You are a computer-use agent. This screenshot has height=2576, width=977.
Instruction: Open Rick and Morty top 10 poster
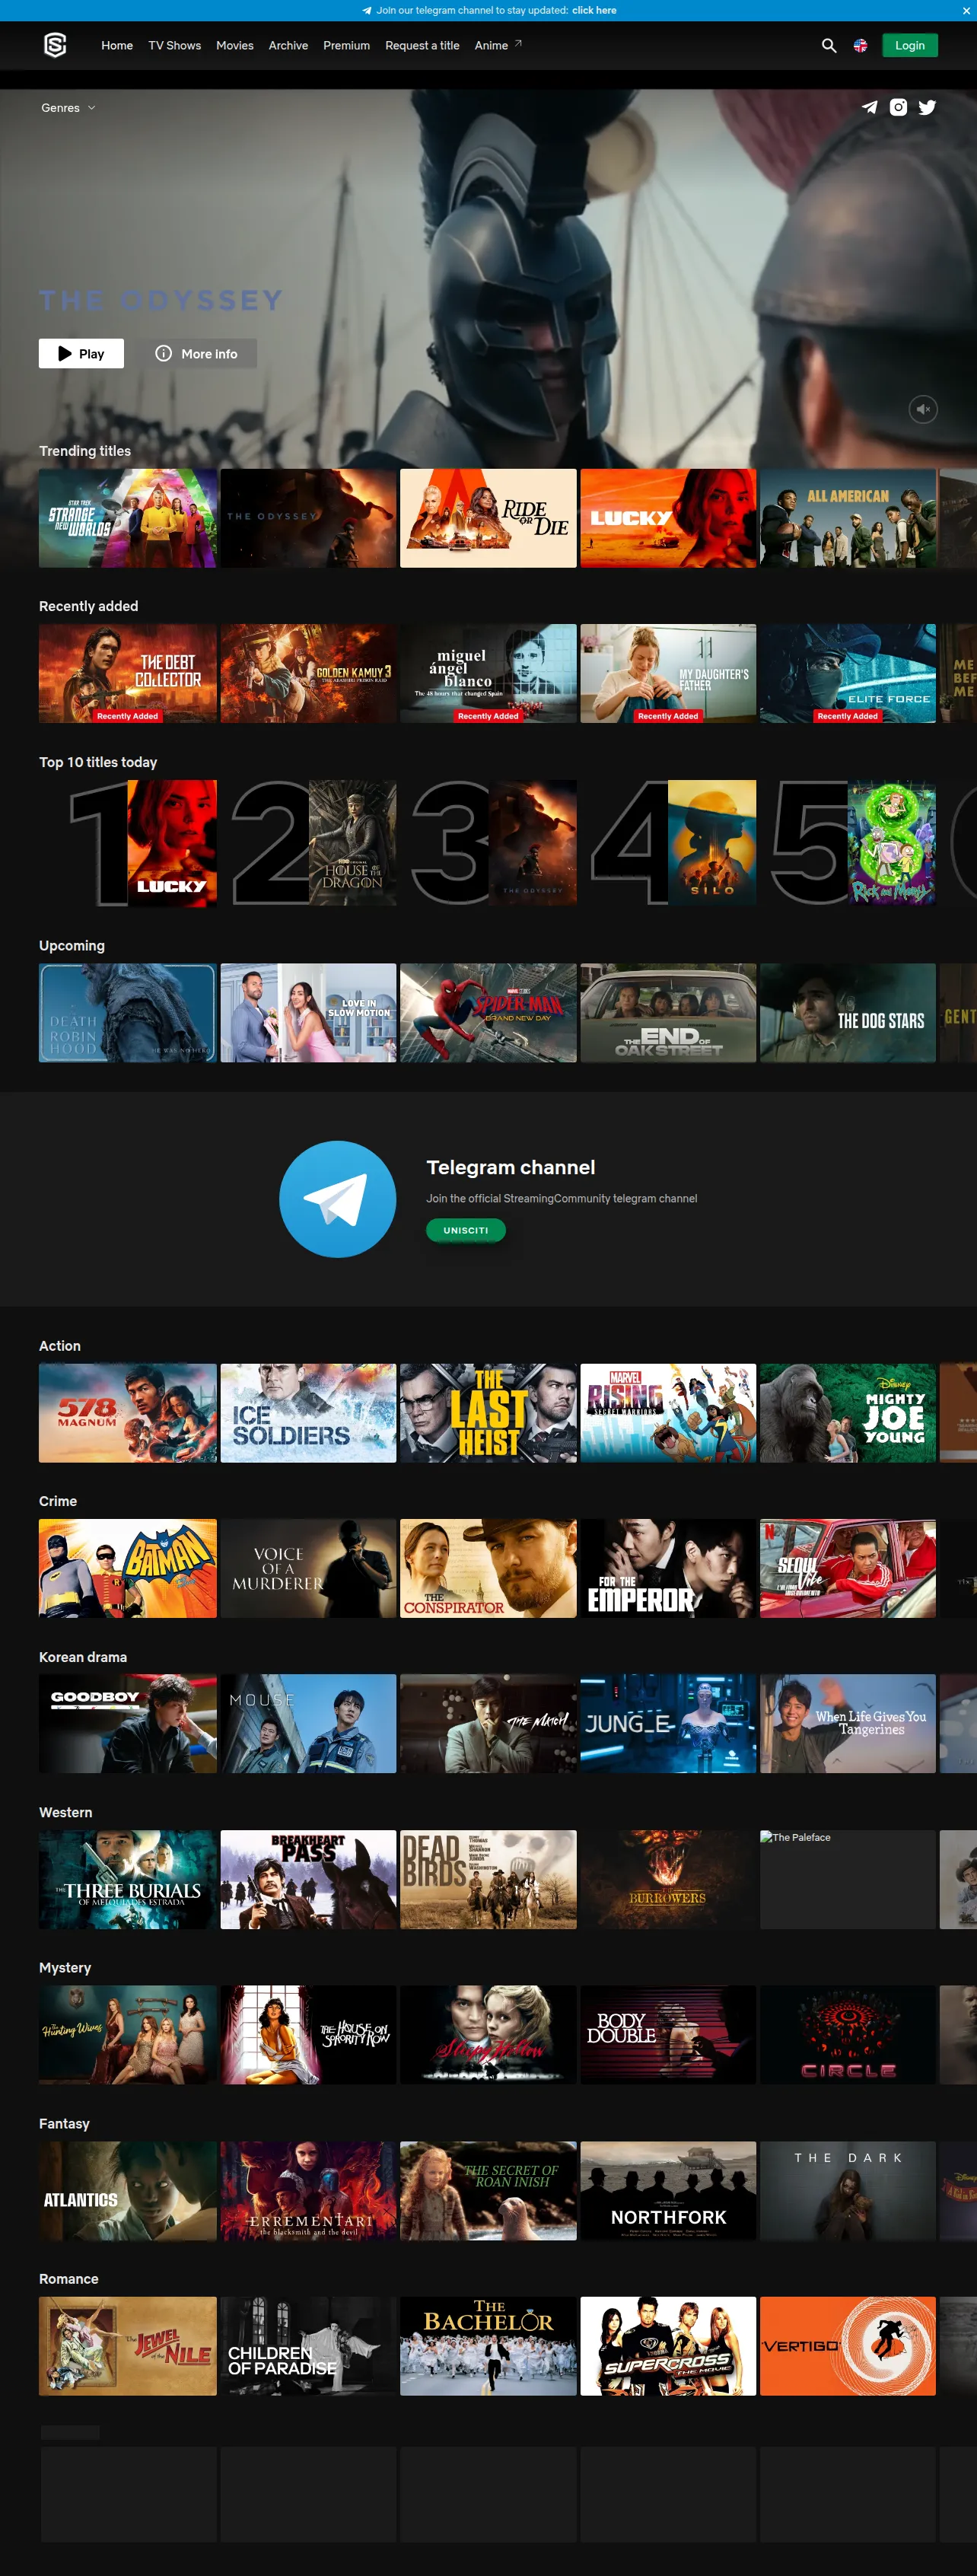point(892,844)
